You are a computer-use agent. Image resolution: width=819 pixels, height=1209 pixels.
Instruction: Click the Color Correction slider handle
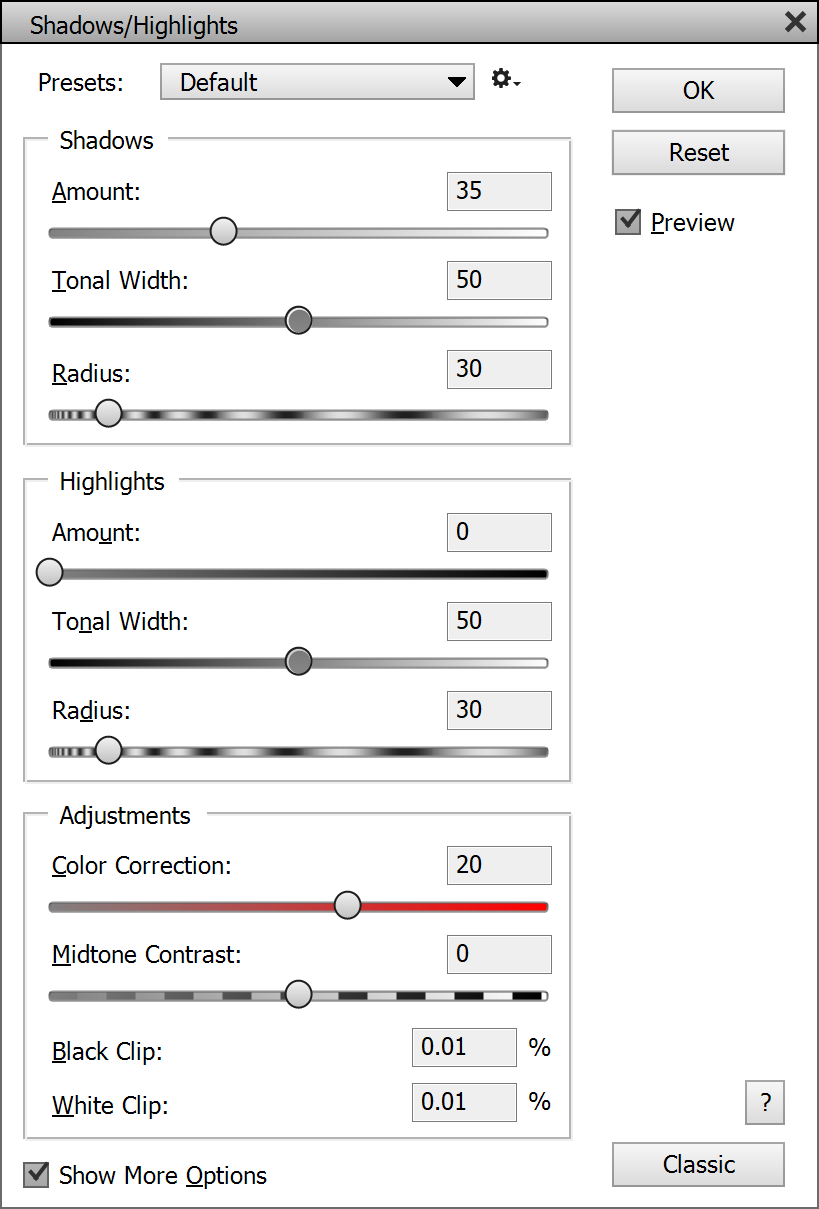[x=347, y=906]
